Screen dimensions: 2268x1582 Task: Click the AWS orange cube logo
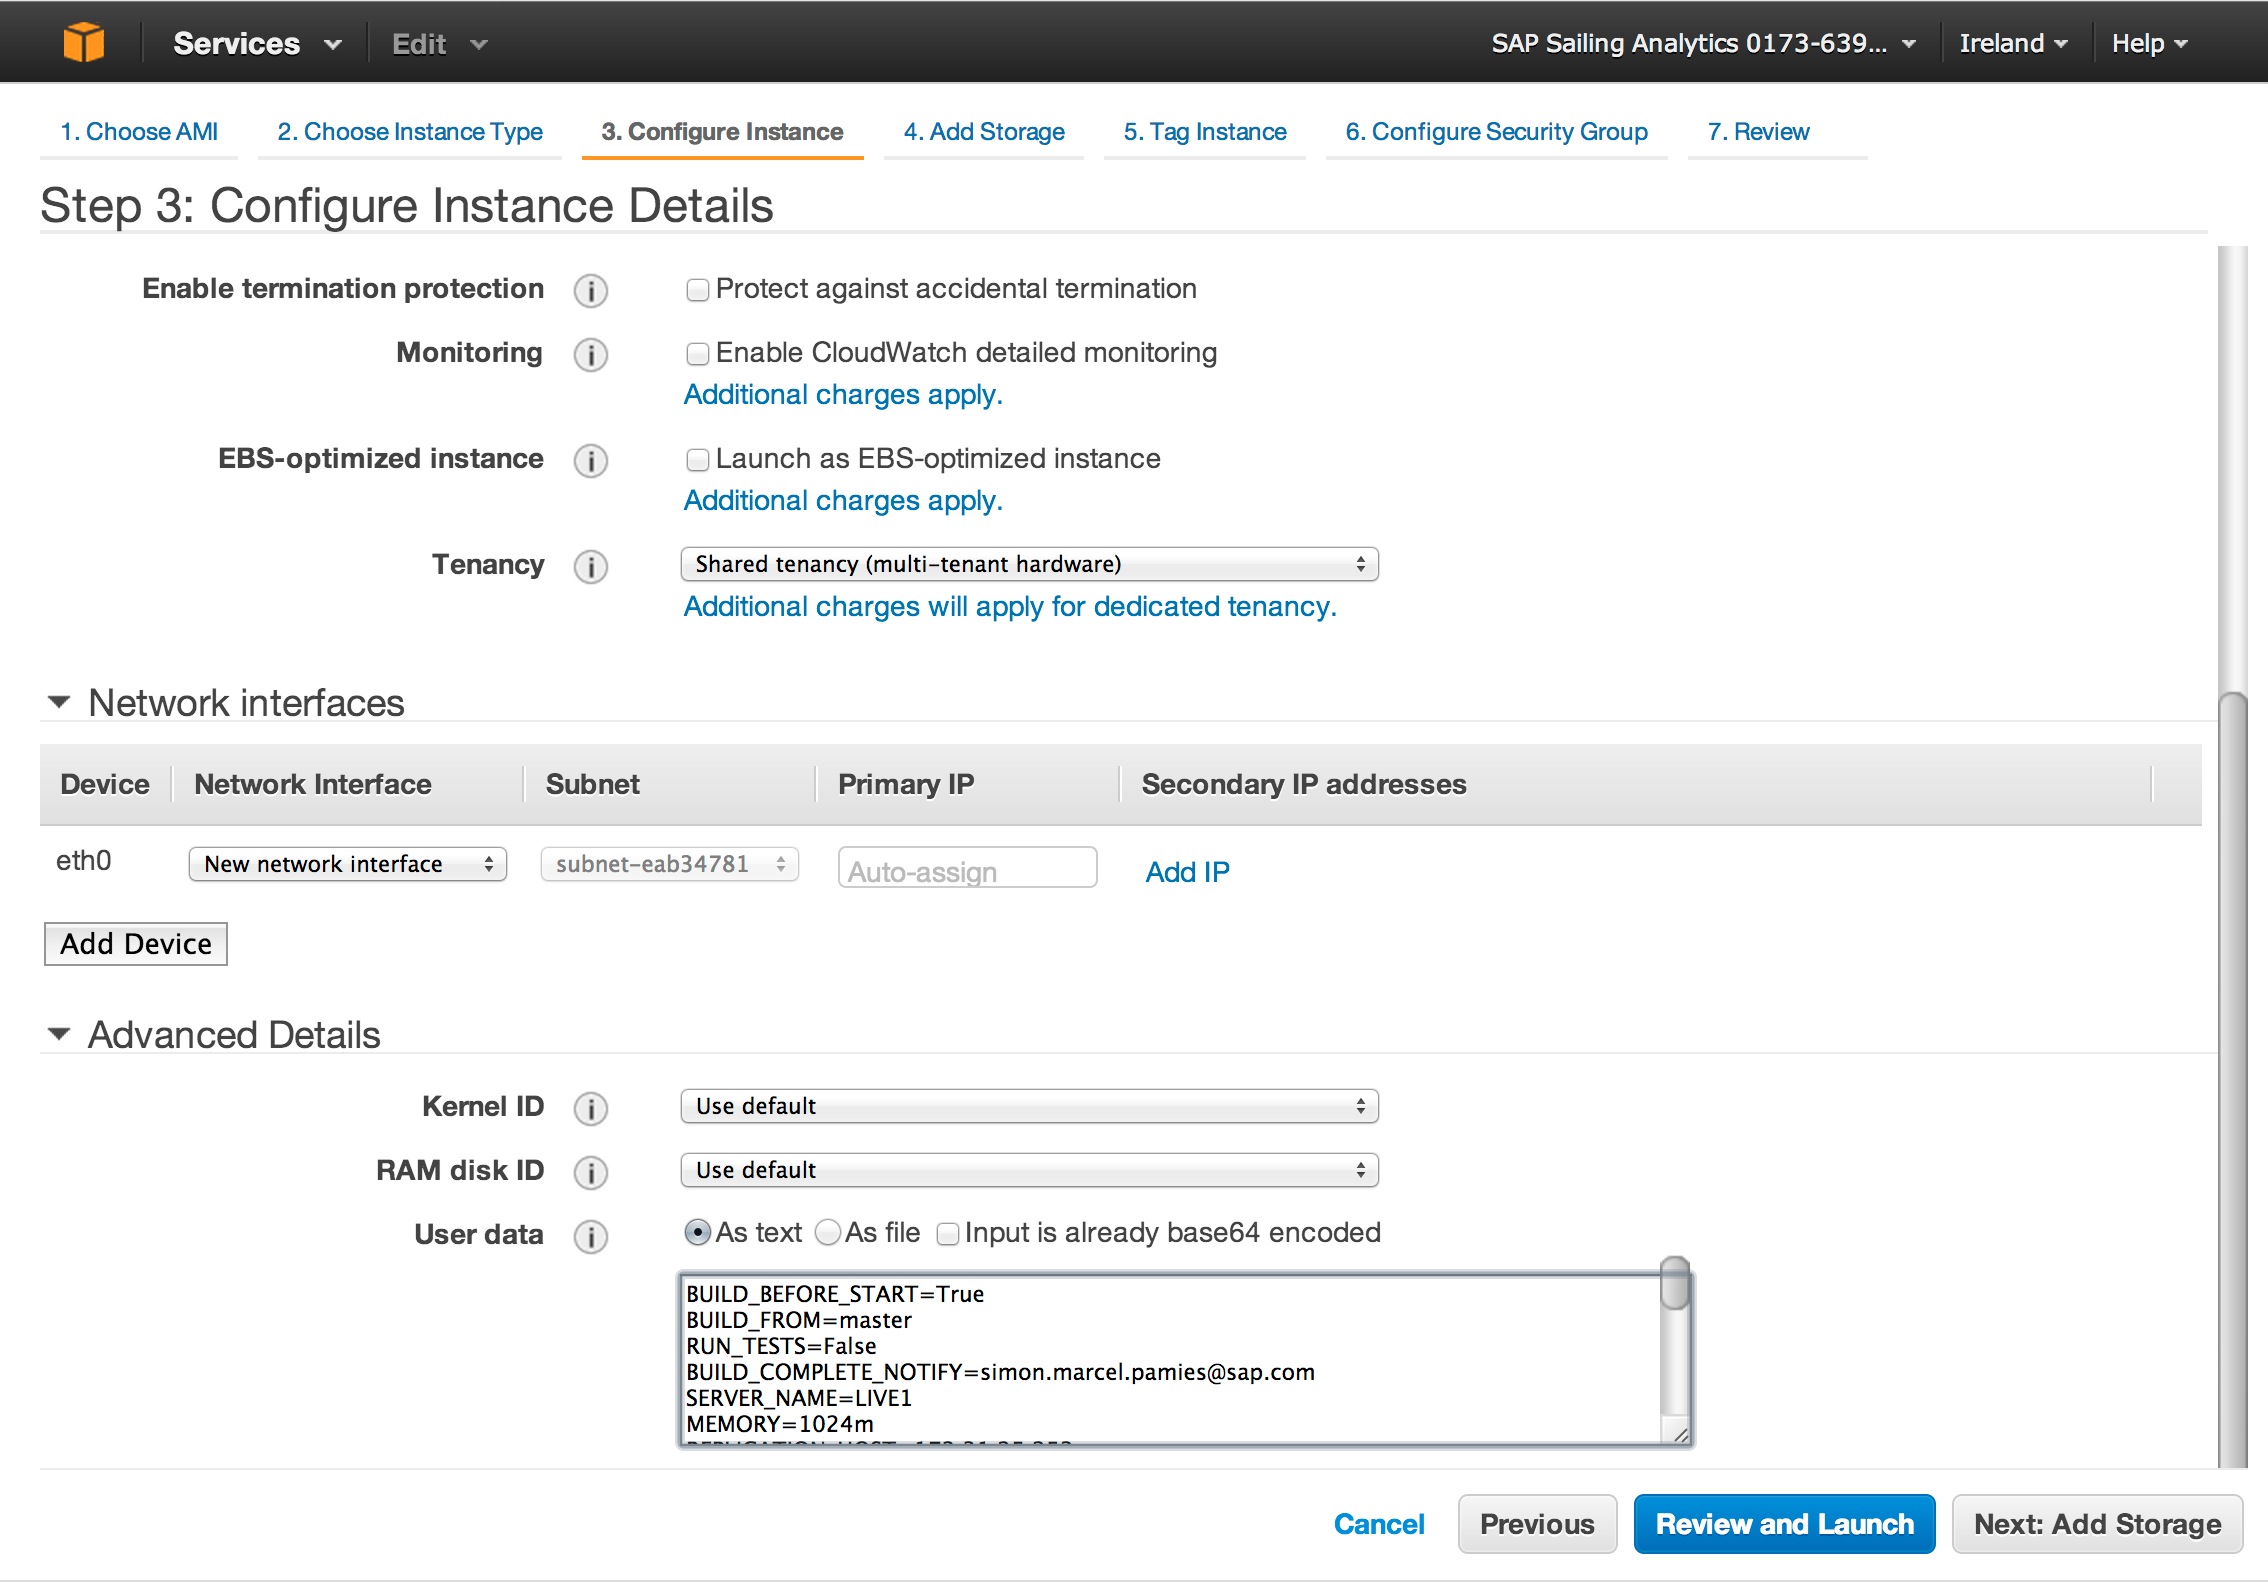83,43
